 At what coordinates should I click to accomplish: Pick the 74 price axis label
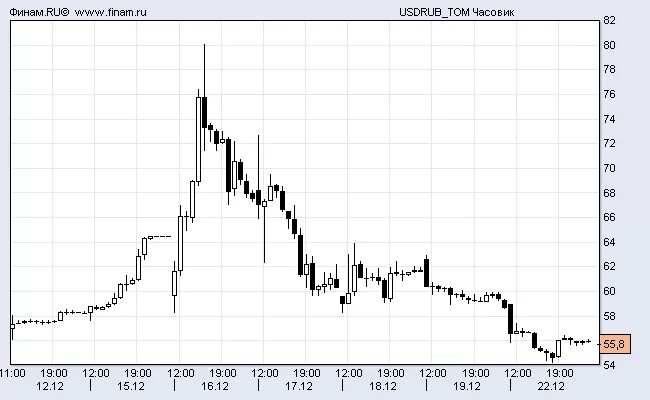coord(609,119)
